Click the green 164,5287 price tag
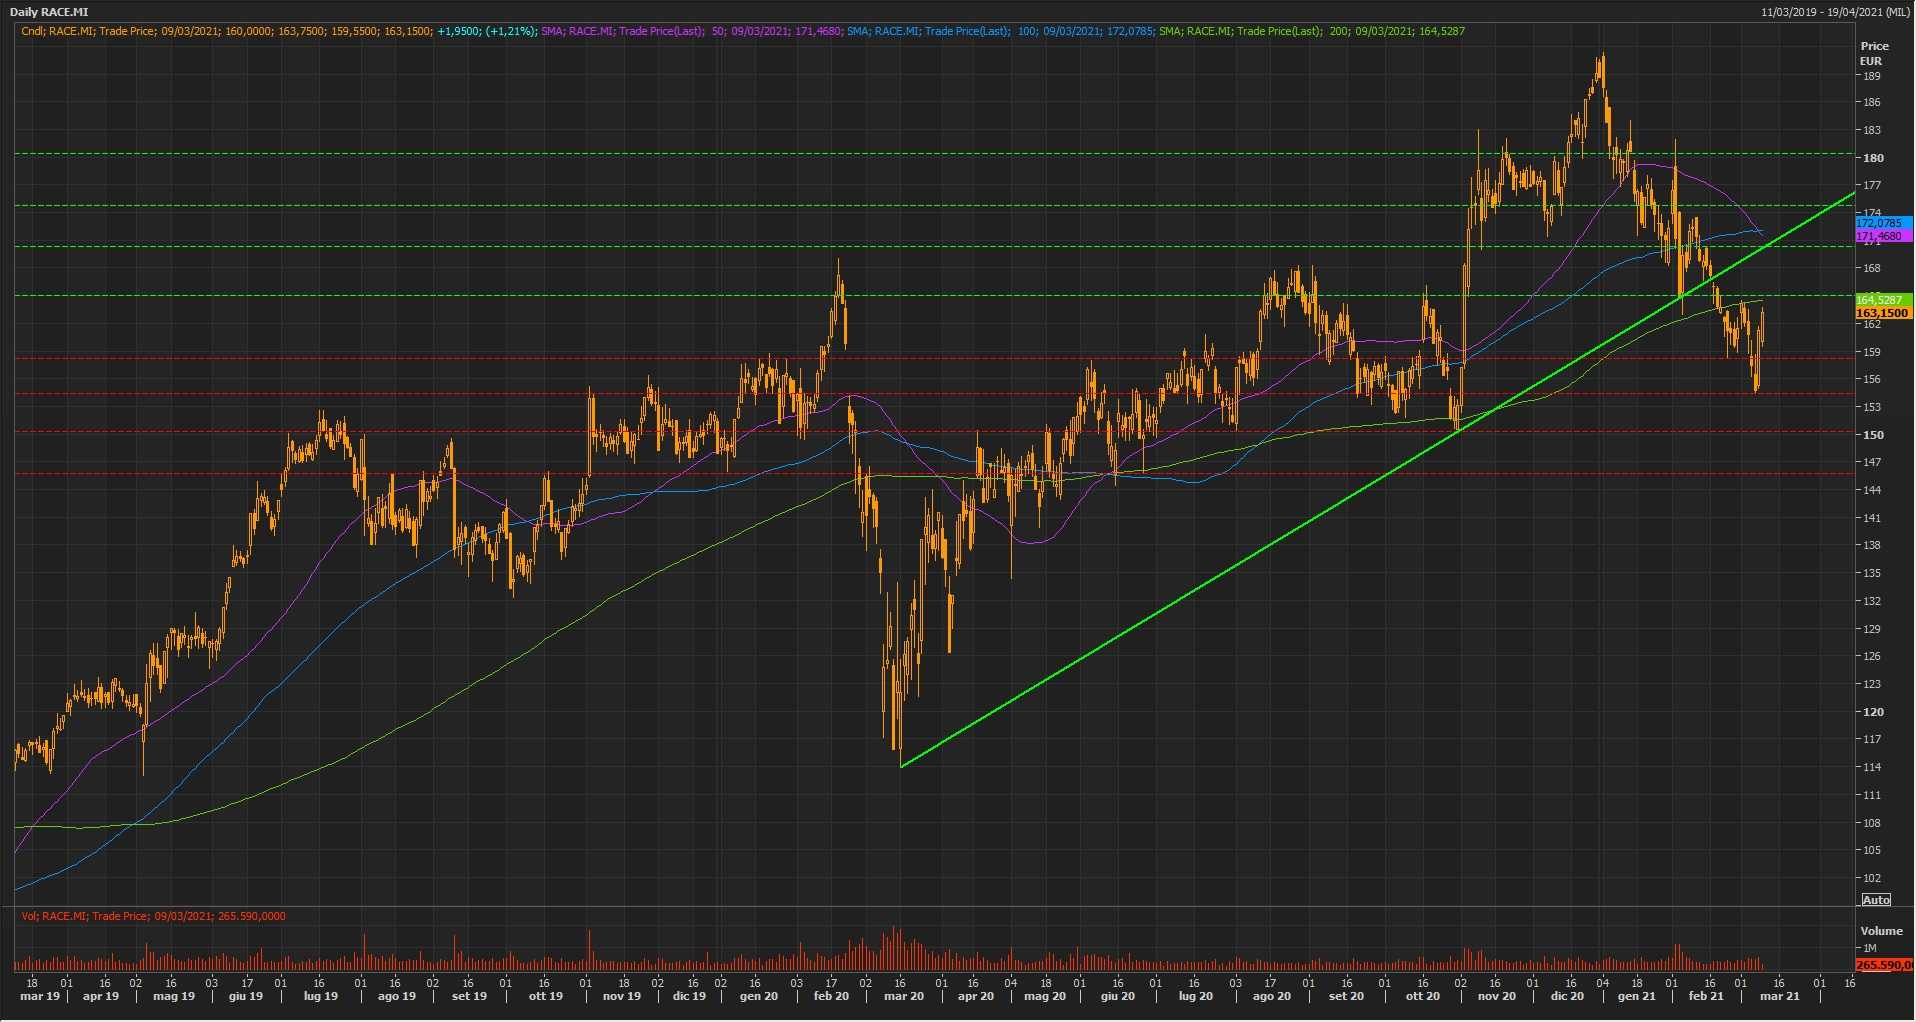1916x1022 pixels. tap(1881, 300)
